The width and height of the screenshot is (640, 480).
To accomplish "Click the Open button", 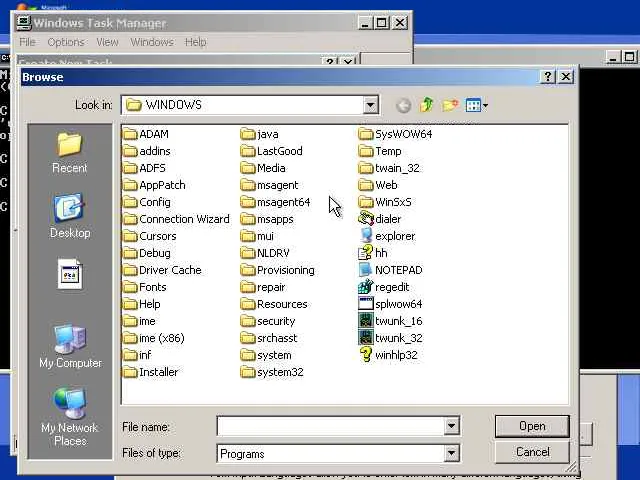I will [532, 426].
